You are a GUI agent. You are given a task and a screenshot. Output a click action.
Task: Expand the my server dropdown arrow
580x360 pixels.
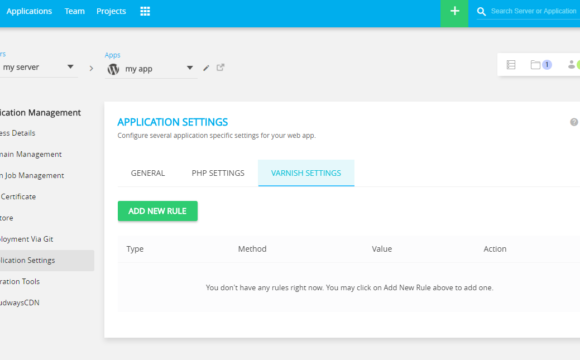pyautogui.click(x=70, y=67)
